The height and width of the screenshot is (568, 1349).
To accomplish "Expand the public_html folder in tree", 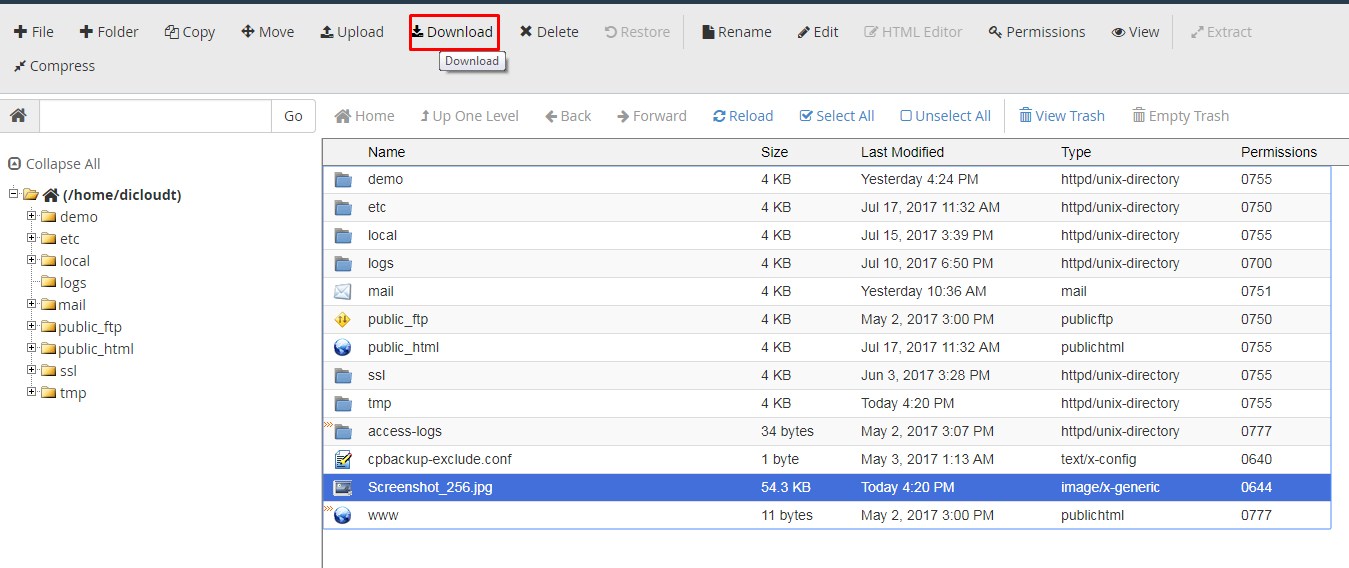I will tap(32, 348).
